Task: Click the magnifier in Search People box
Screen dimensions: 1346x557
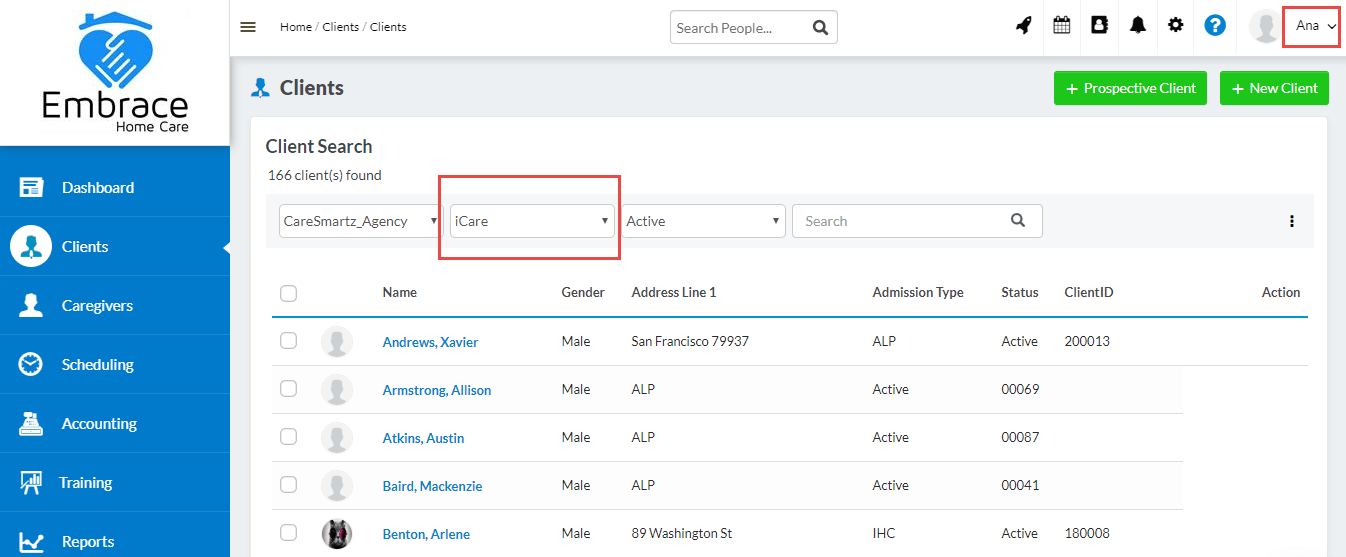Action: [x=820, y=28]
